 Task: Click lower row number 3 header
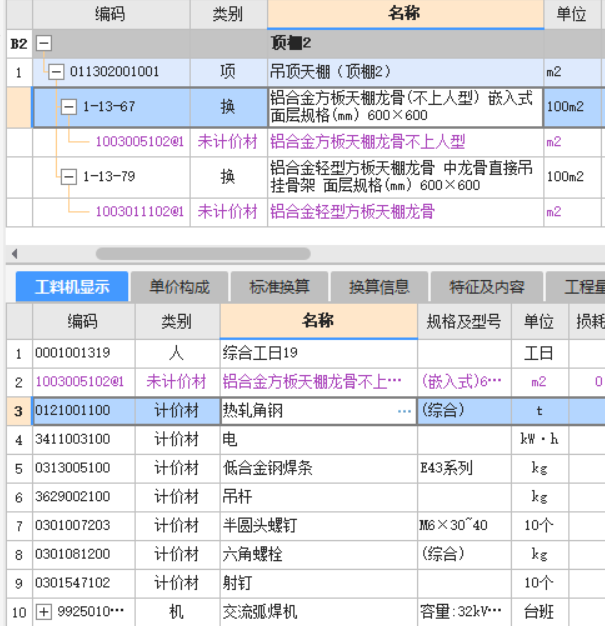pyautogui.click(x=19, y=411)
